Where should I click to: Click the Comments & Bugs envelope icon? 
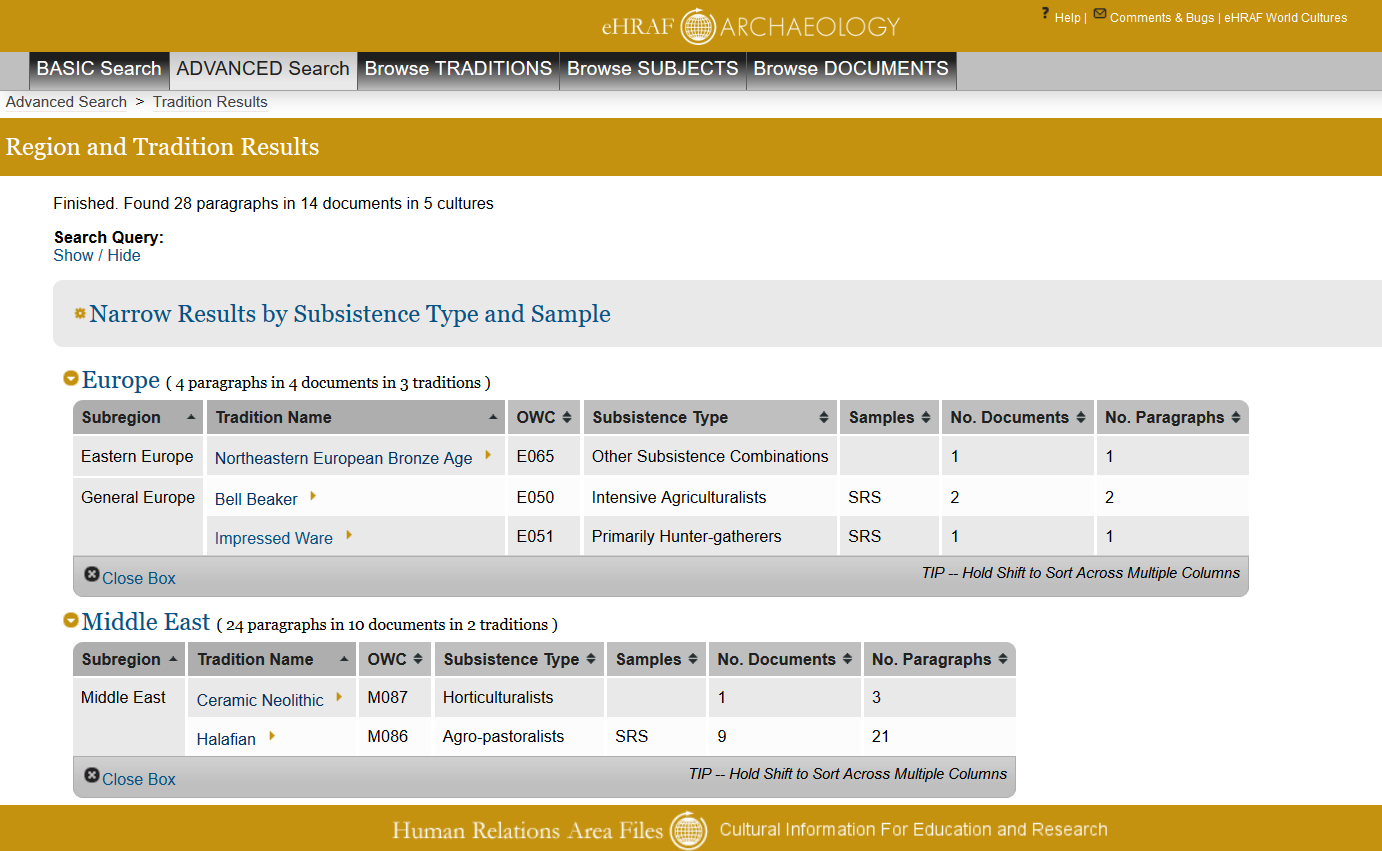tap(1100, 14)
